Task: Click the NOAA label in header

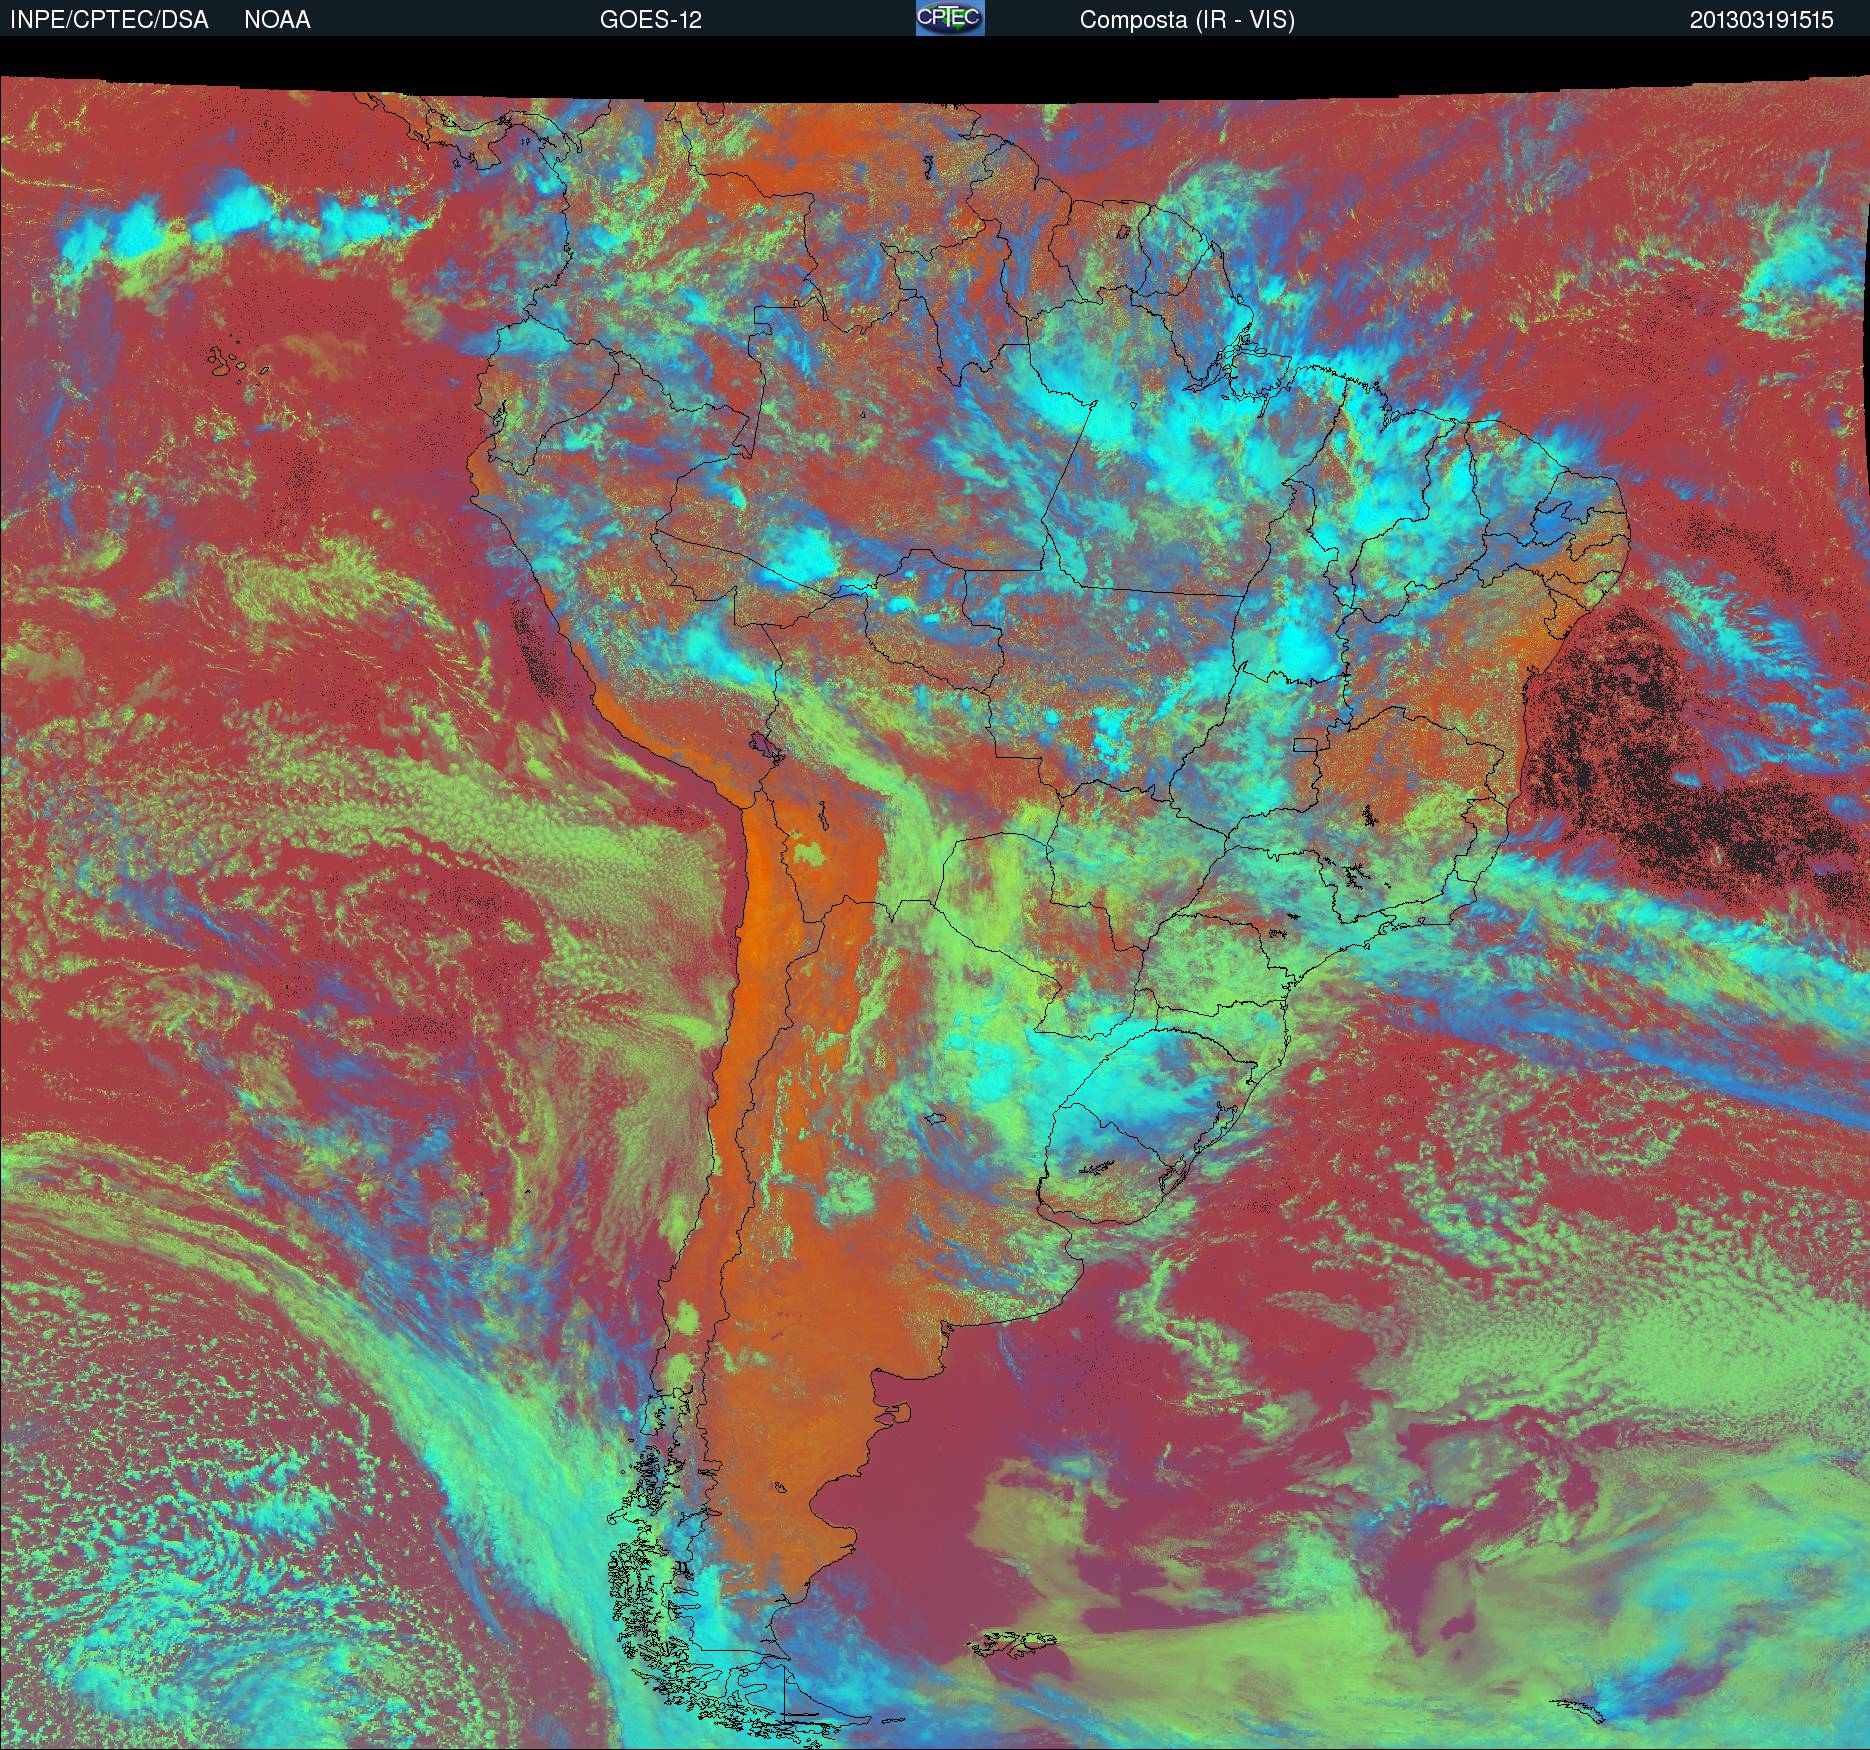Action: pos(277,20)
